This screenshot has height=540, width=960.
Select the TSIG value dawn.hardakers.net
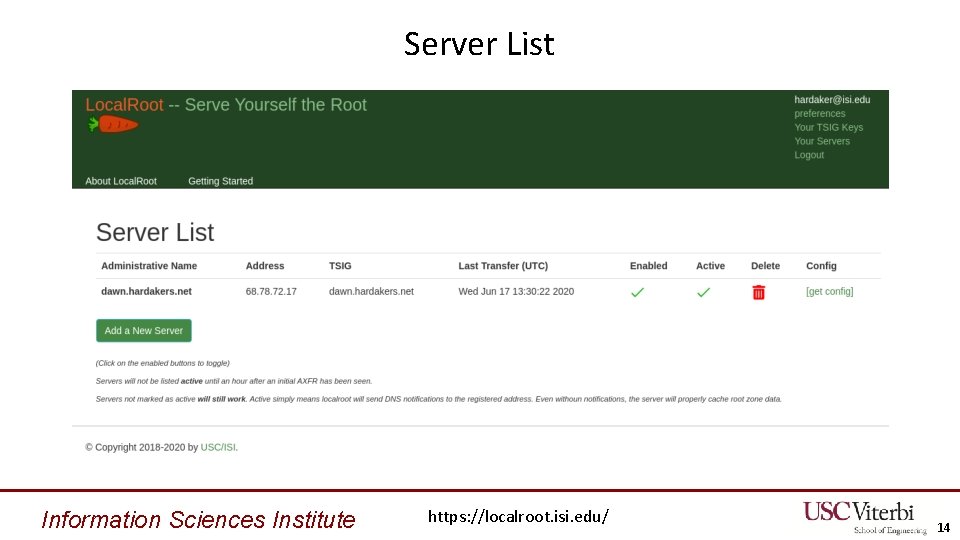tap(371, 291)
